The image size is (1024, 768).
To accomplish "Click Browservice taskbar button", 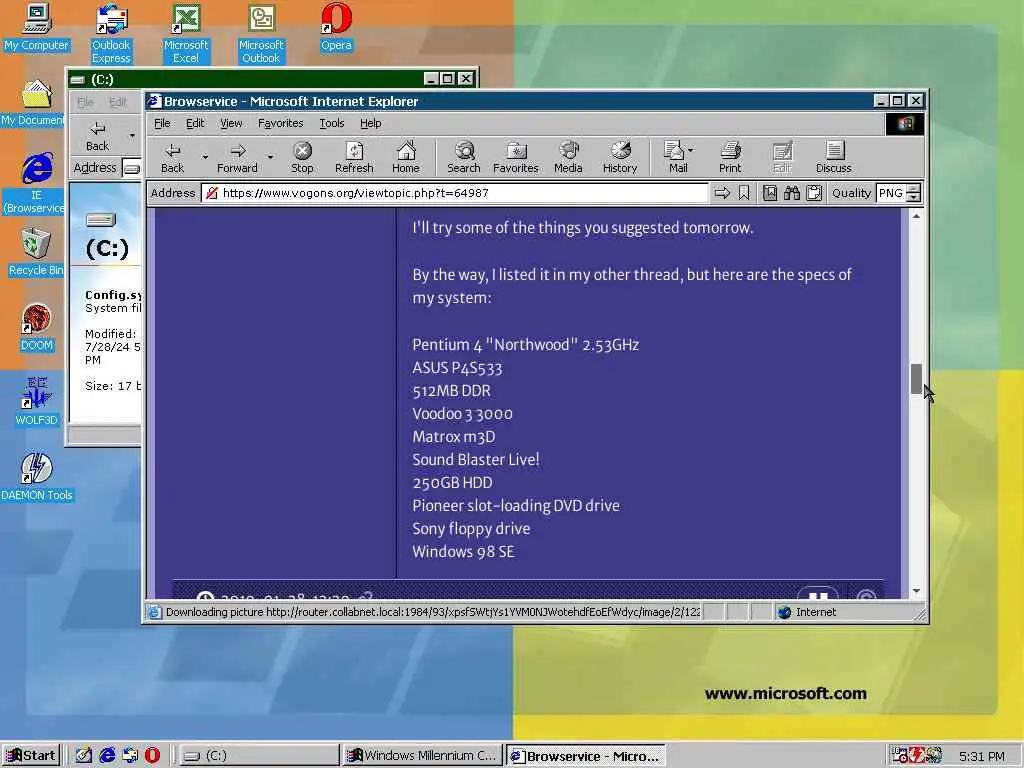I will tap(586, 756).
